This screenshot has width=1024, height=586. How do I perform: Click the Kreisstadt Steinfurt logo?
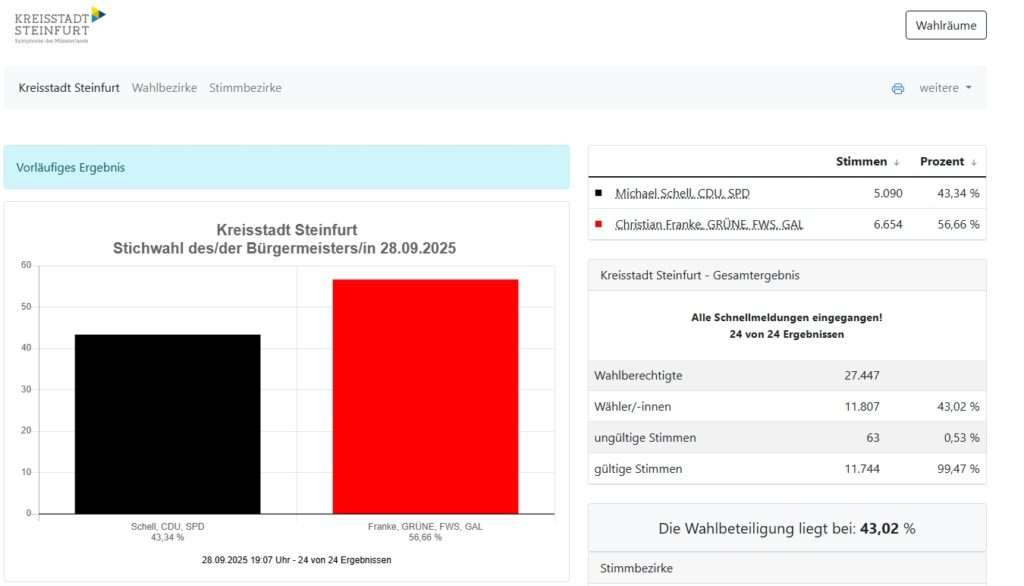[60, 25]
